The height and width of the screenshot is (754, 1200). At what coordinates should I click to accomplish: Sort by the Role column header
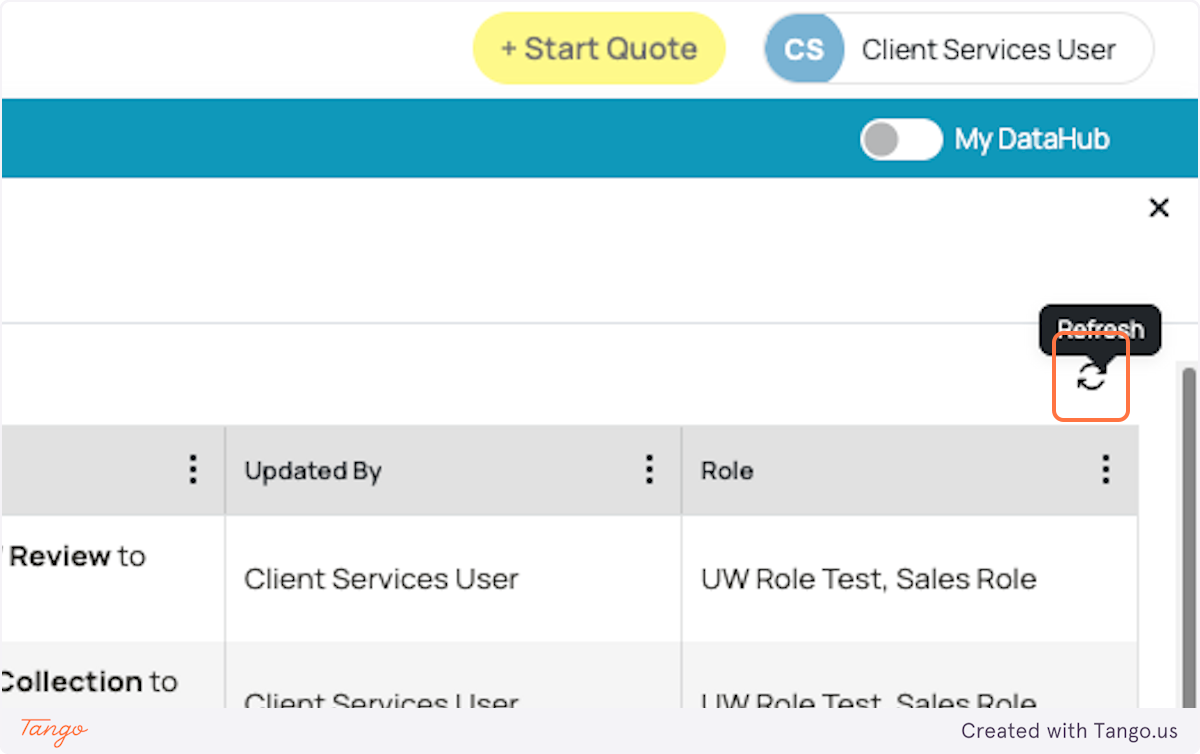(727, 471)
